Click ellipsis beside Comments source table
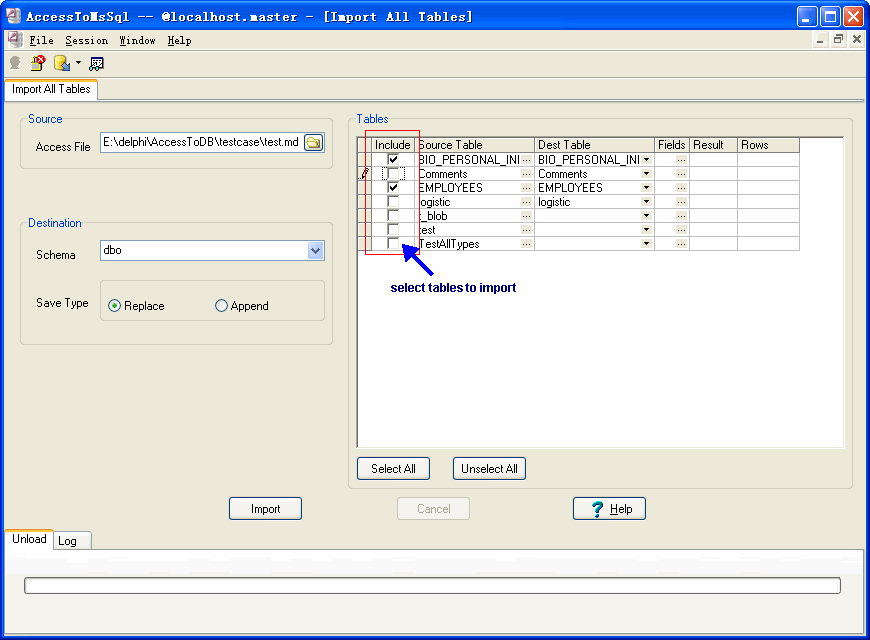This screenshot has width=870, height=640. click(526, 174)
